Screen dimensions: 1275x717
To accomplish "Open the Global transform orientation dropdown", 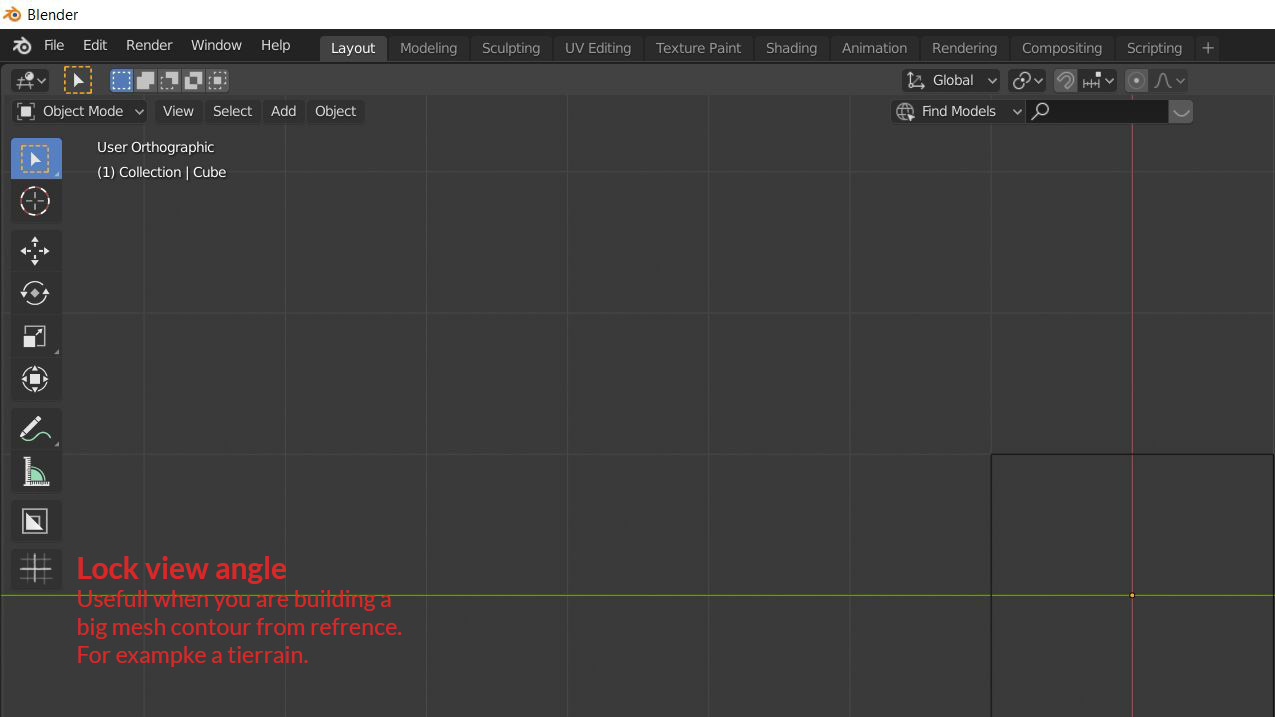I will coord(951,81).
